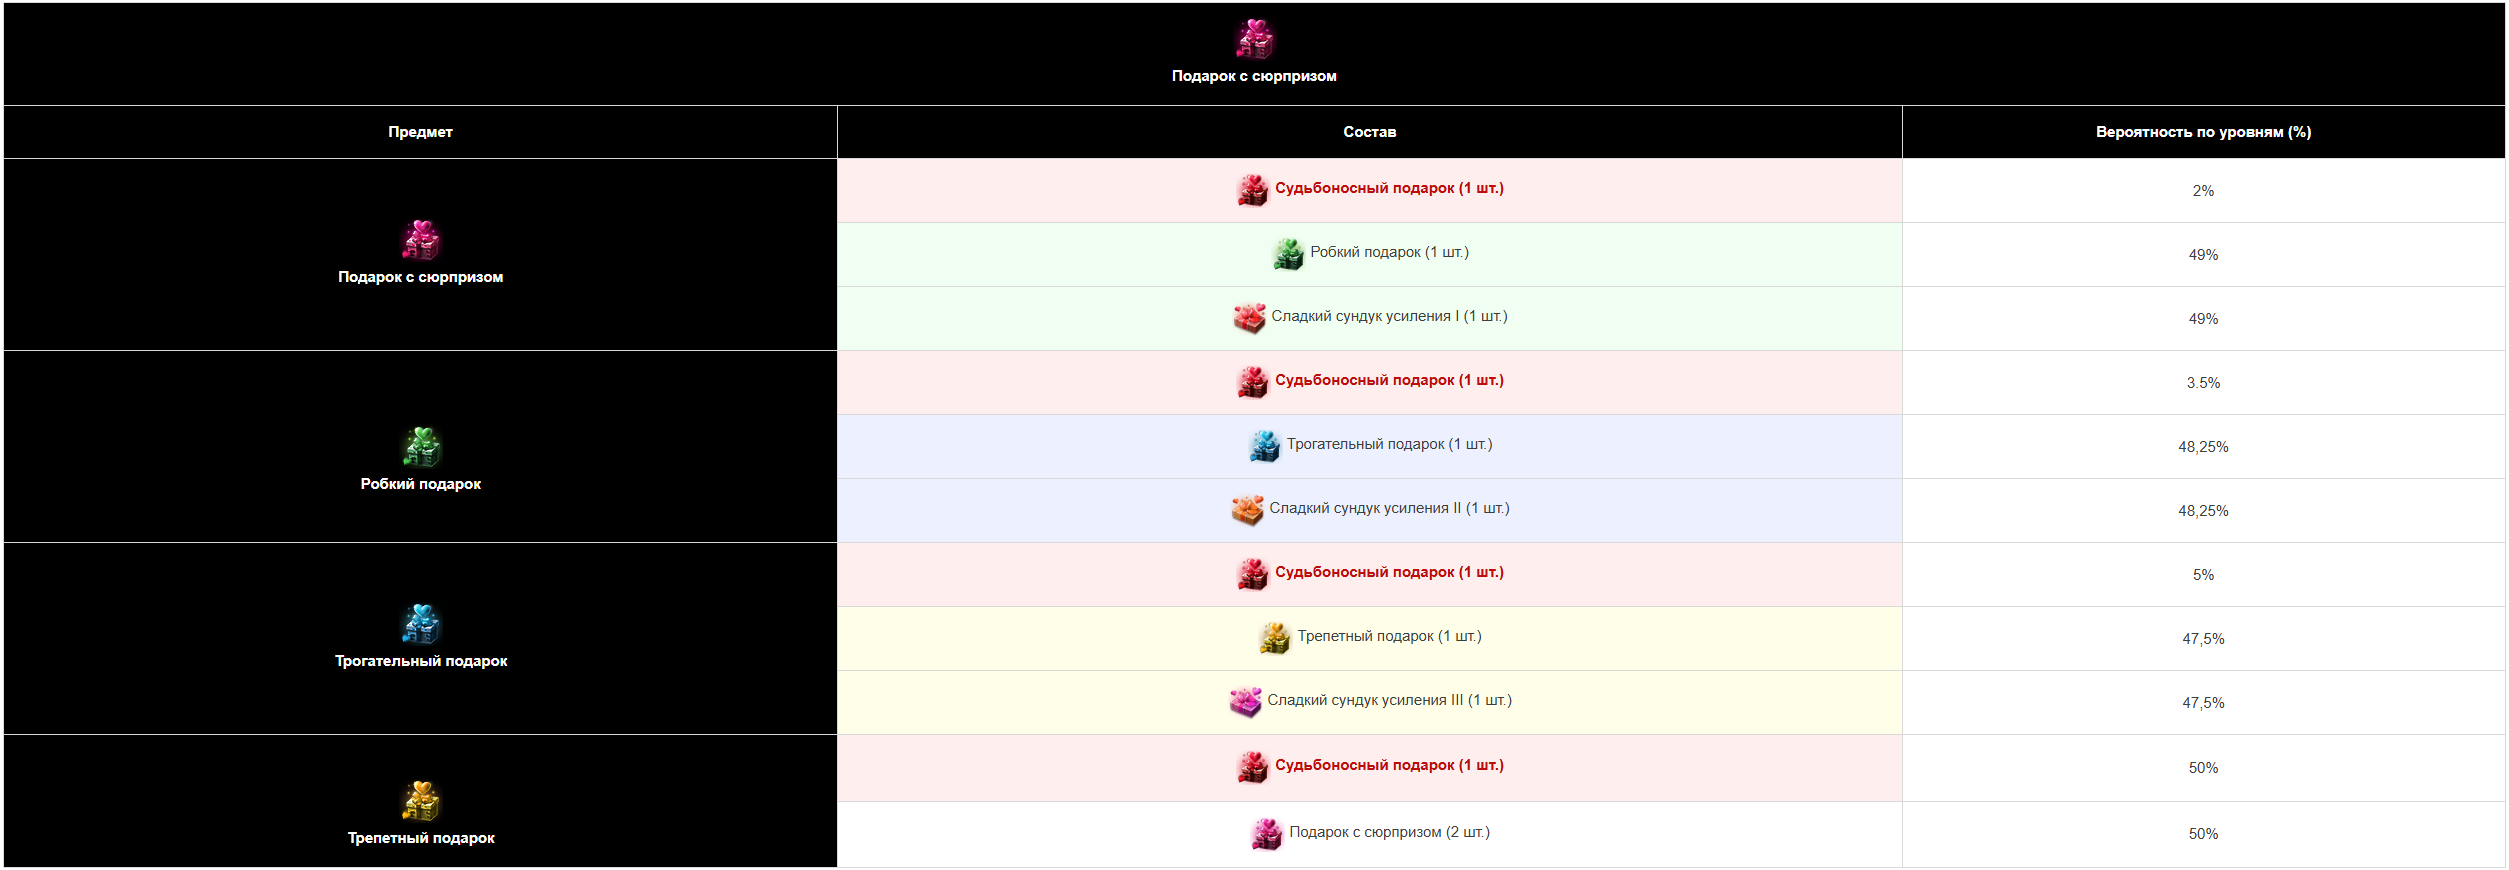Click 'Сладкий сундук усиления I (1 шт.)' text
This screenshot has width=2509, height=870.
1389,316
